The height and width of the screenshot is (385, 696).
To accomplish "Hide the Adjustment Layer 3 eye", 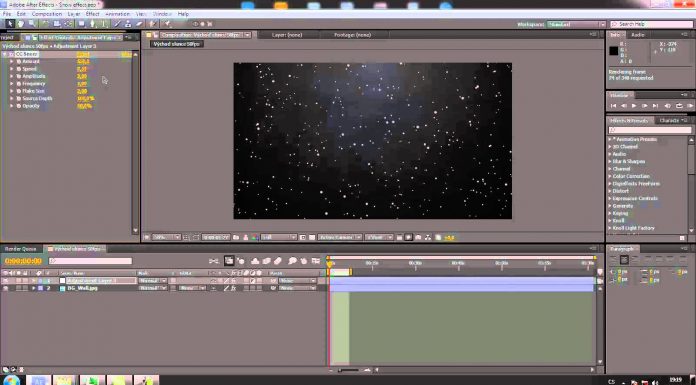I will (5, 281).
